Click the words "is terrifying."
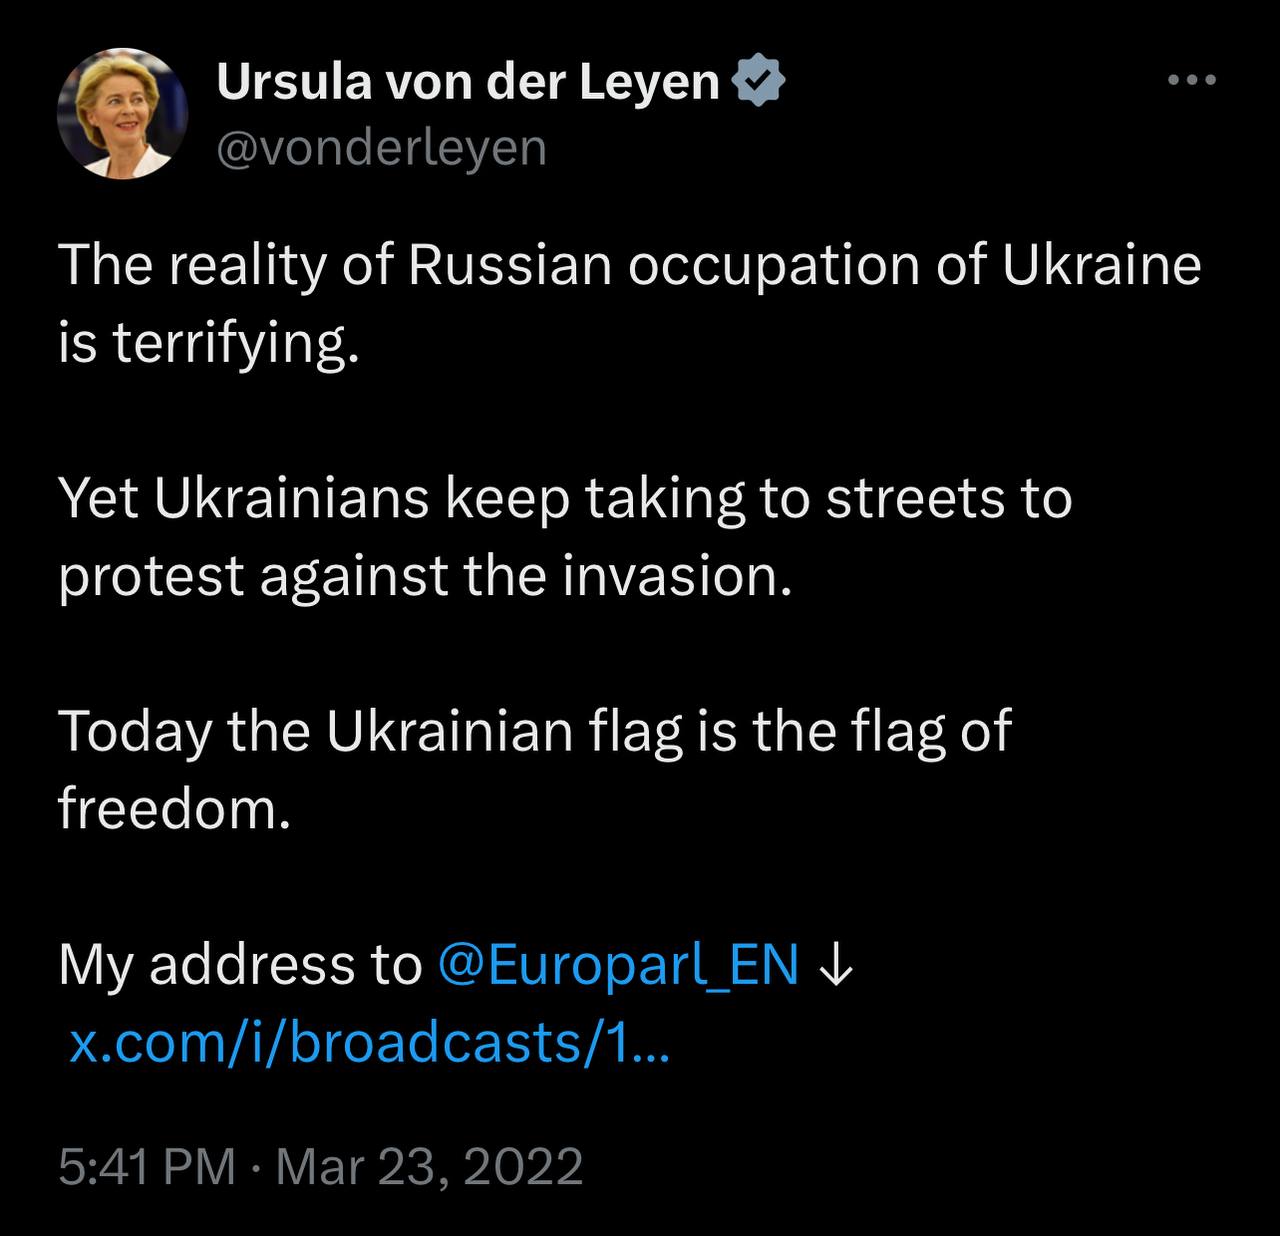The image size is (1280, 1236). pyautogui.click(x=208, y=344)
